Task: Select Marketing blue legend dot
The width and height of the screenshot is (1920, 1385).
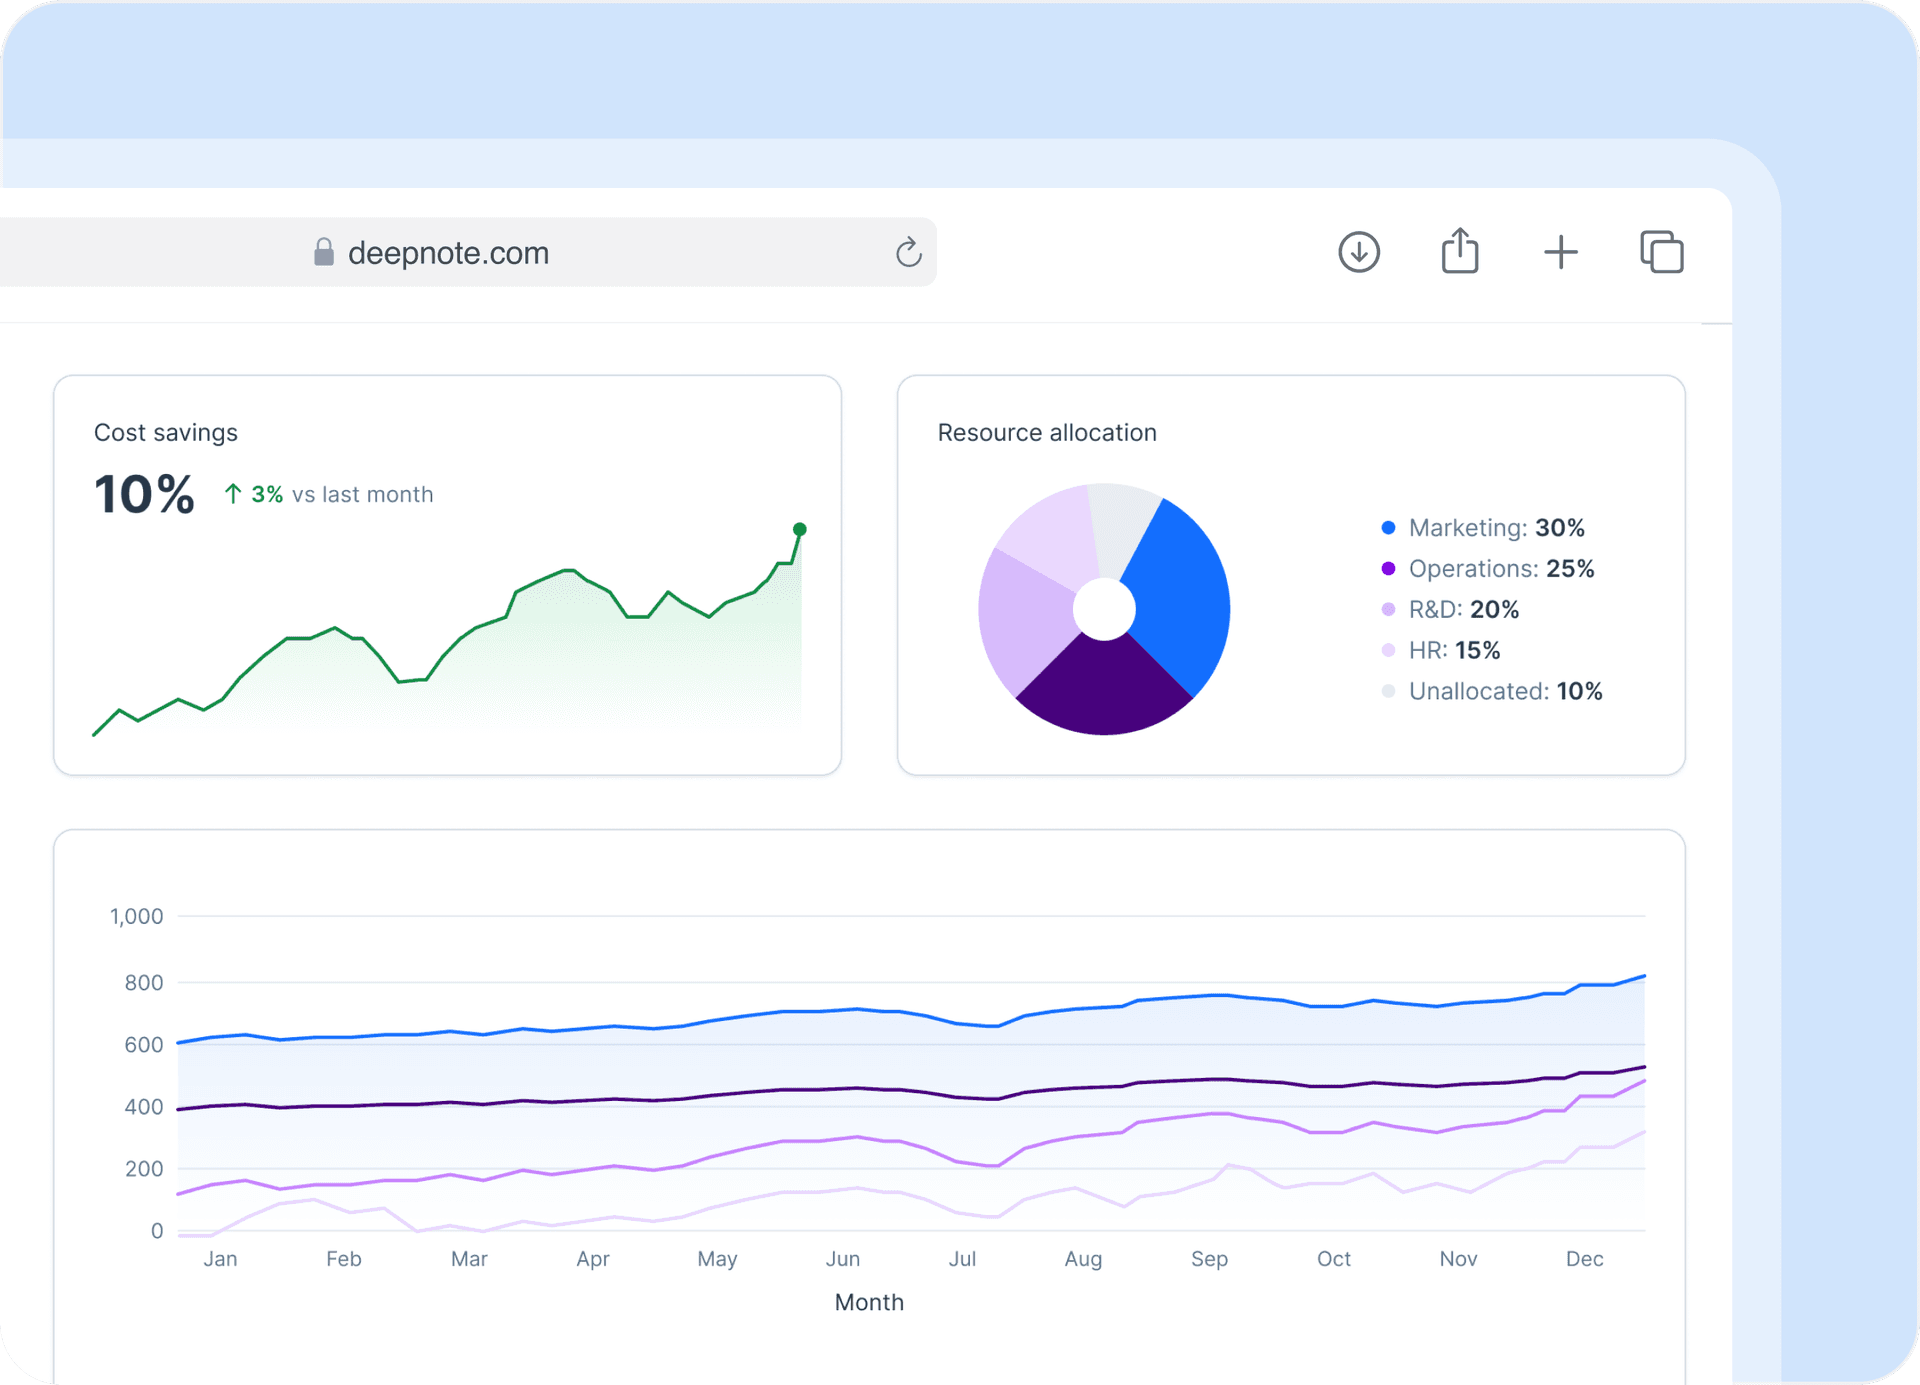Action: coord(1388,528)
